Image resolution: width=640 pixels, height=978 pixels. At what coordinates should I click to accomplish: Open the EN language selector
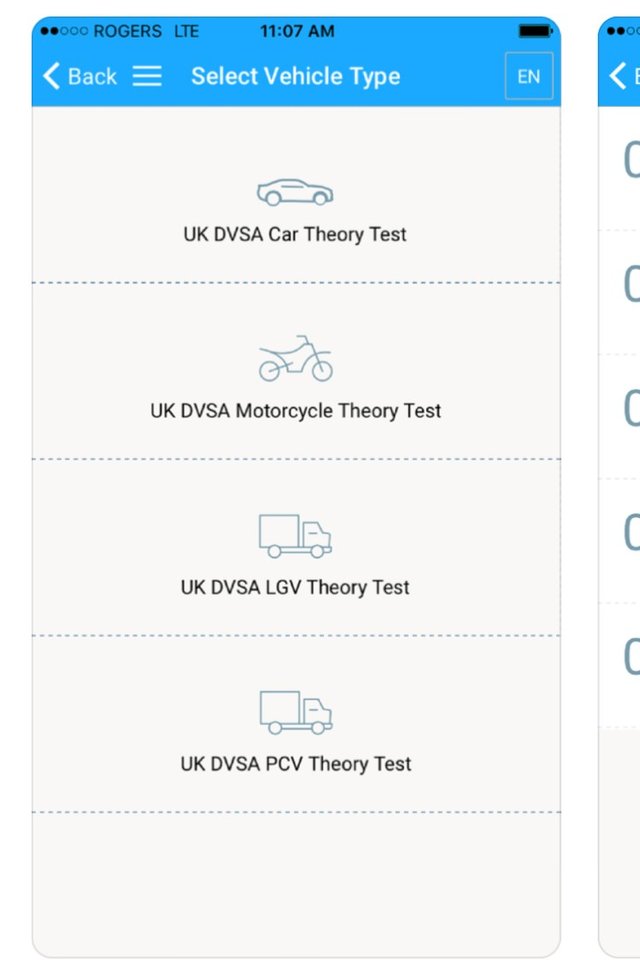529,76
